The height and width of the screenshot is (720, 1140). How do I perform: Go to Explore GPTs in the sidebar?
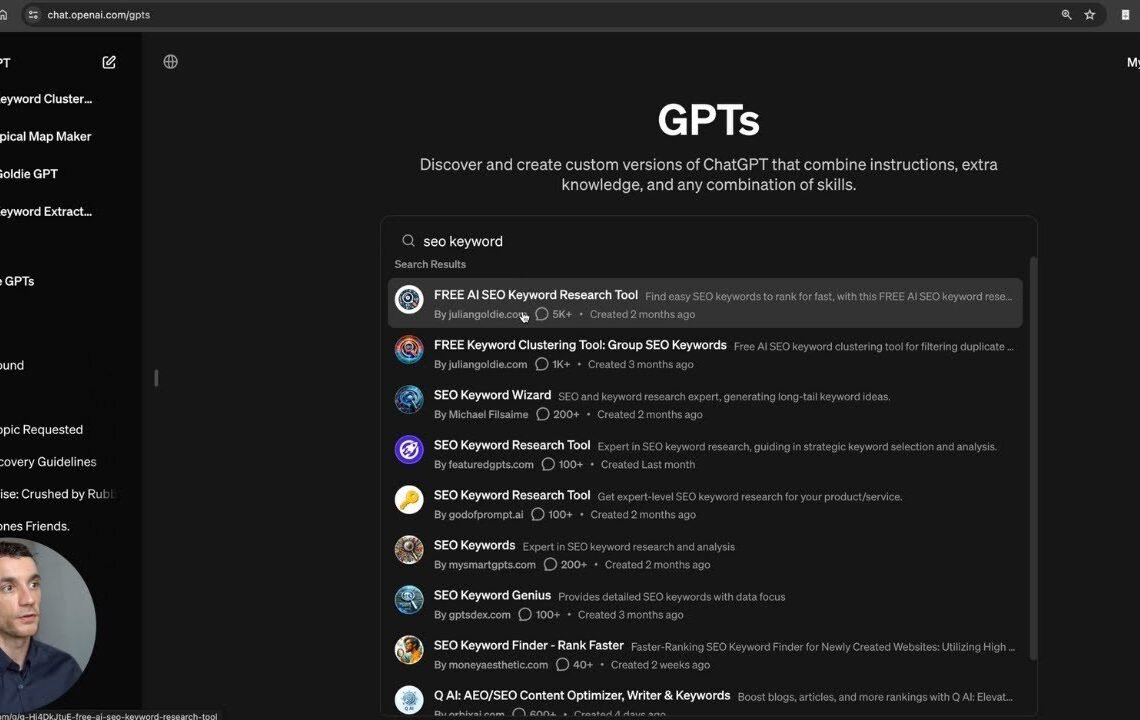click(17, 281)
